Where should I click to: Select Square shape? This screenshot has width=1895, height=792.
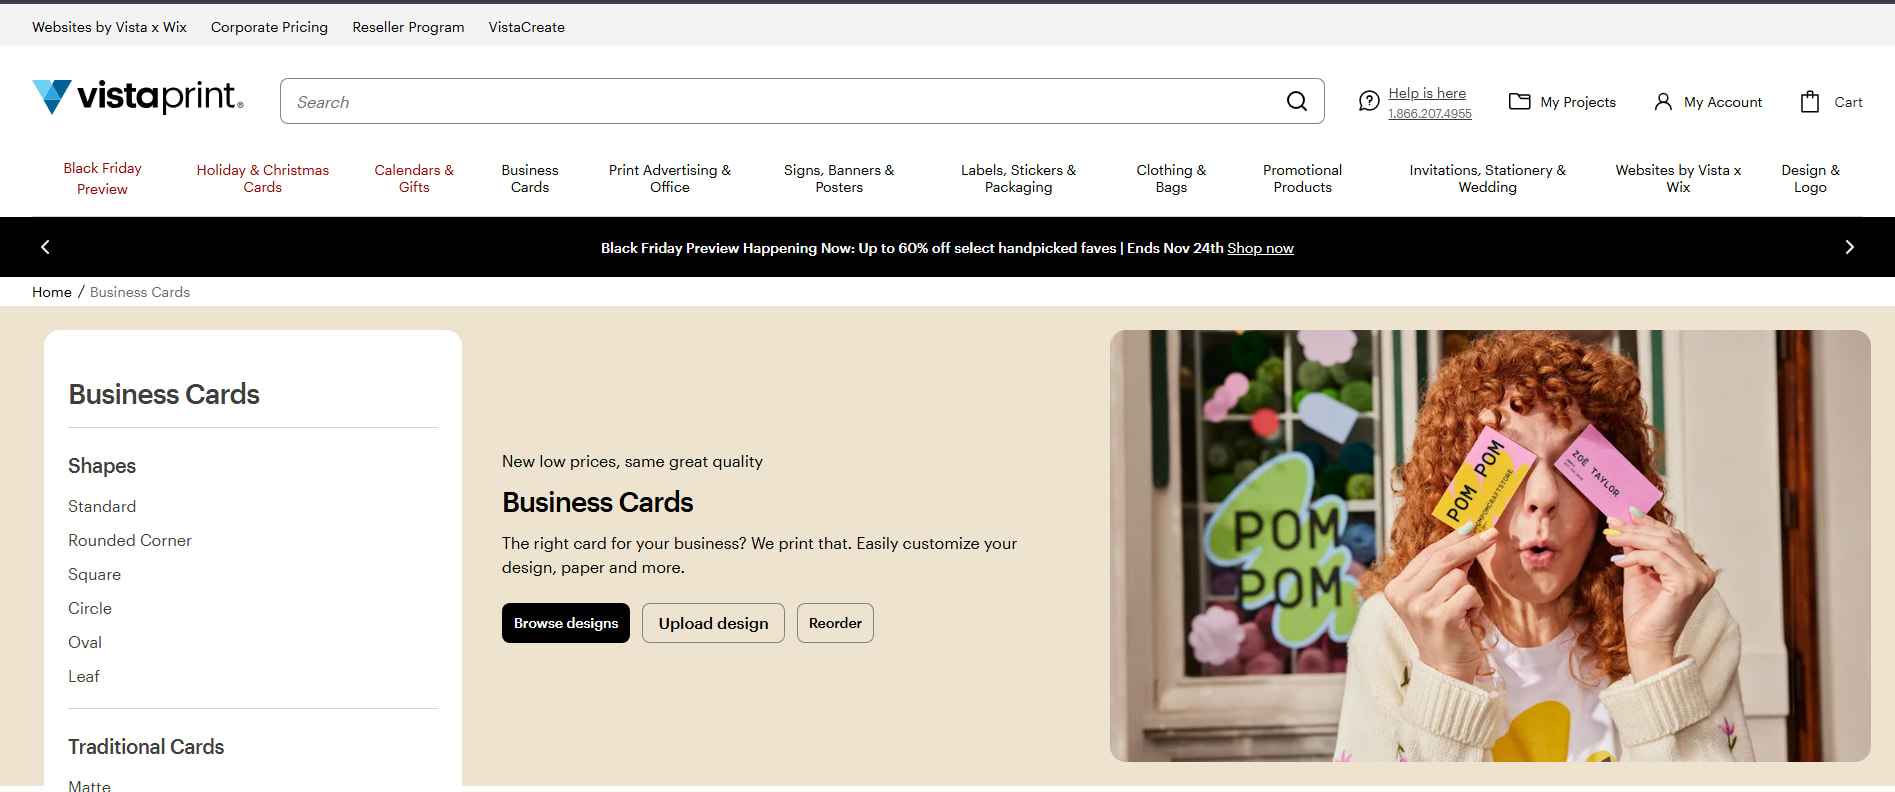(94, 574)
